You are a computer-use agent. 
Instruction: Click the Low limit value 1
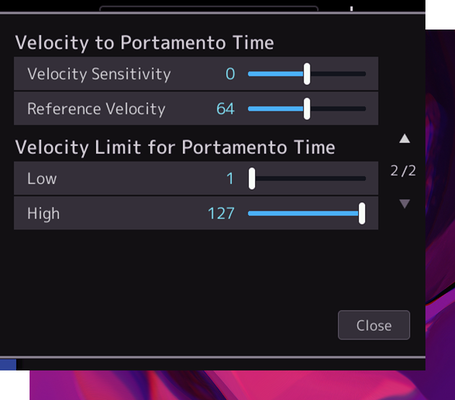[x=230, y=179]
